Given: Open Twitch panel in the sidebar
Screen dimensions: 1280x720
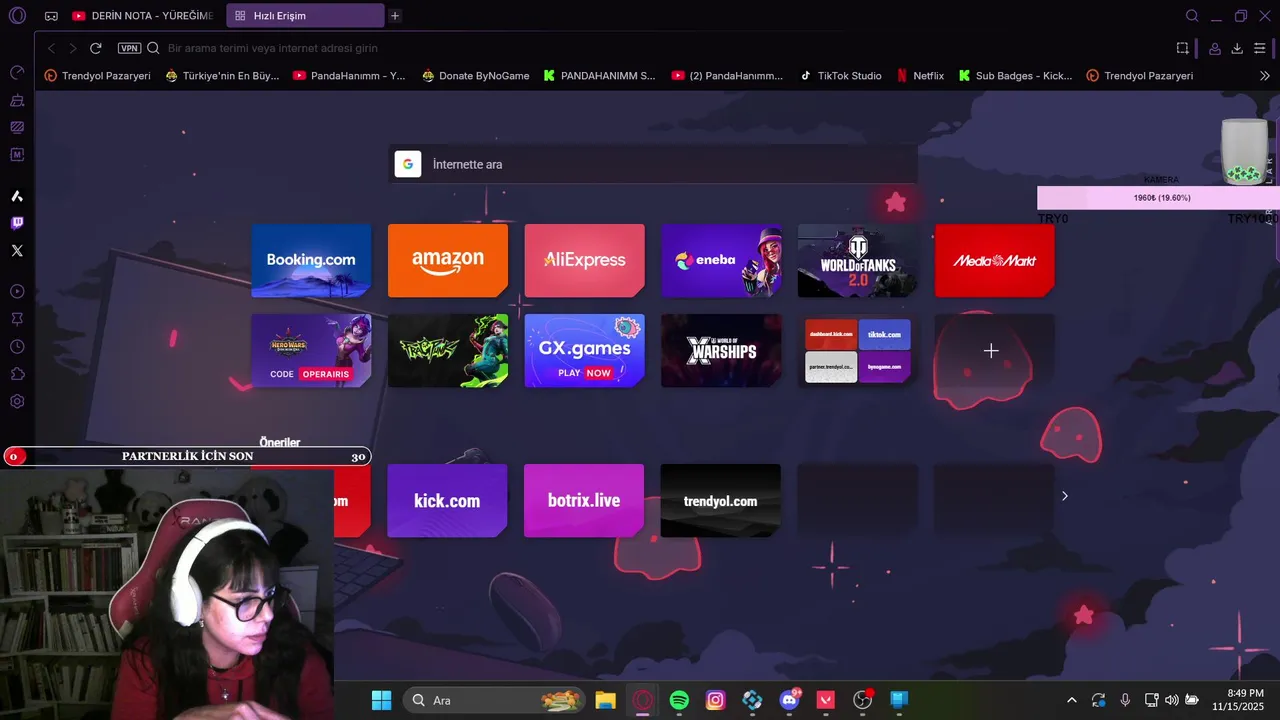Looking at the screenshot, I should 17,223.
